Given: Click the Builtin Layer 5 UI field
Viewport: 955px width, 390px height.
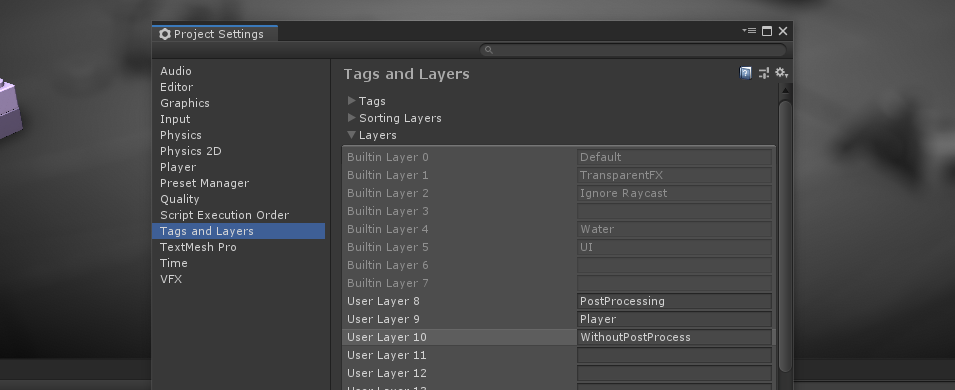Looking at the screenshot, I should [x=674, y=247].
